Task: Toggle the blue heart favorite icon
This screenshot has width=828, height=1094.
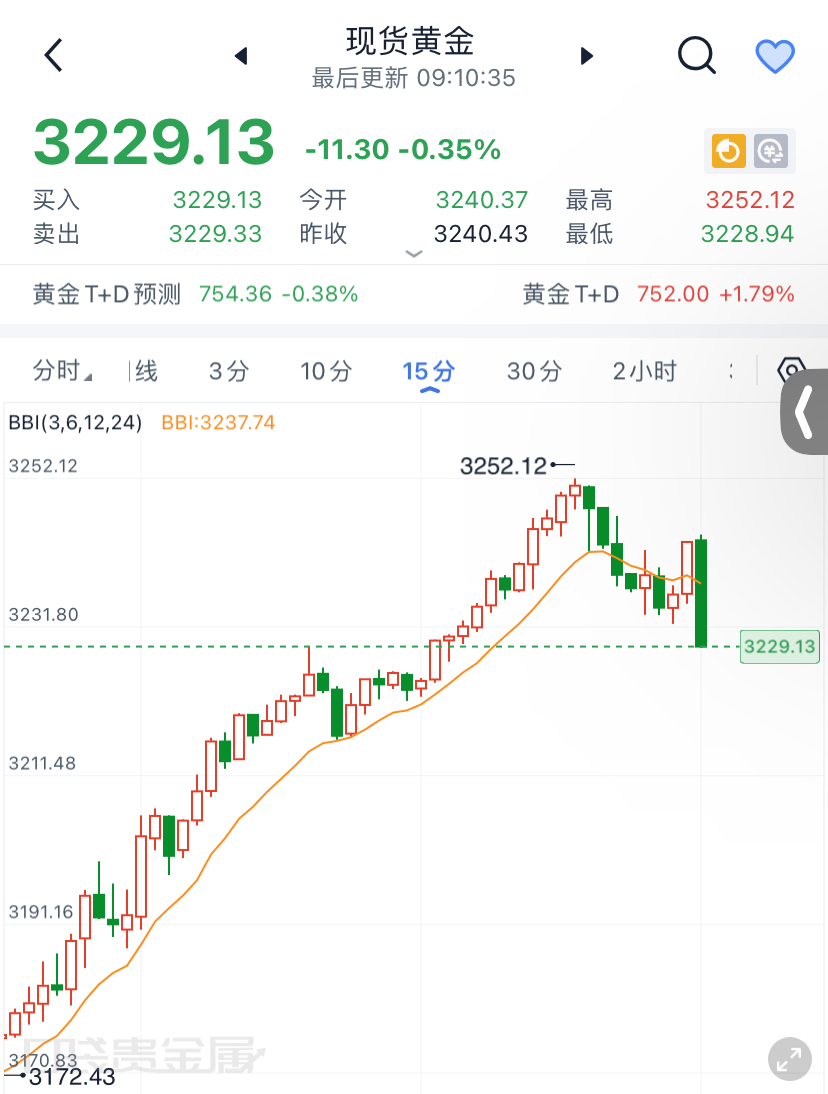Action: pos(775,56)
